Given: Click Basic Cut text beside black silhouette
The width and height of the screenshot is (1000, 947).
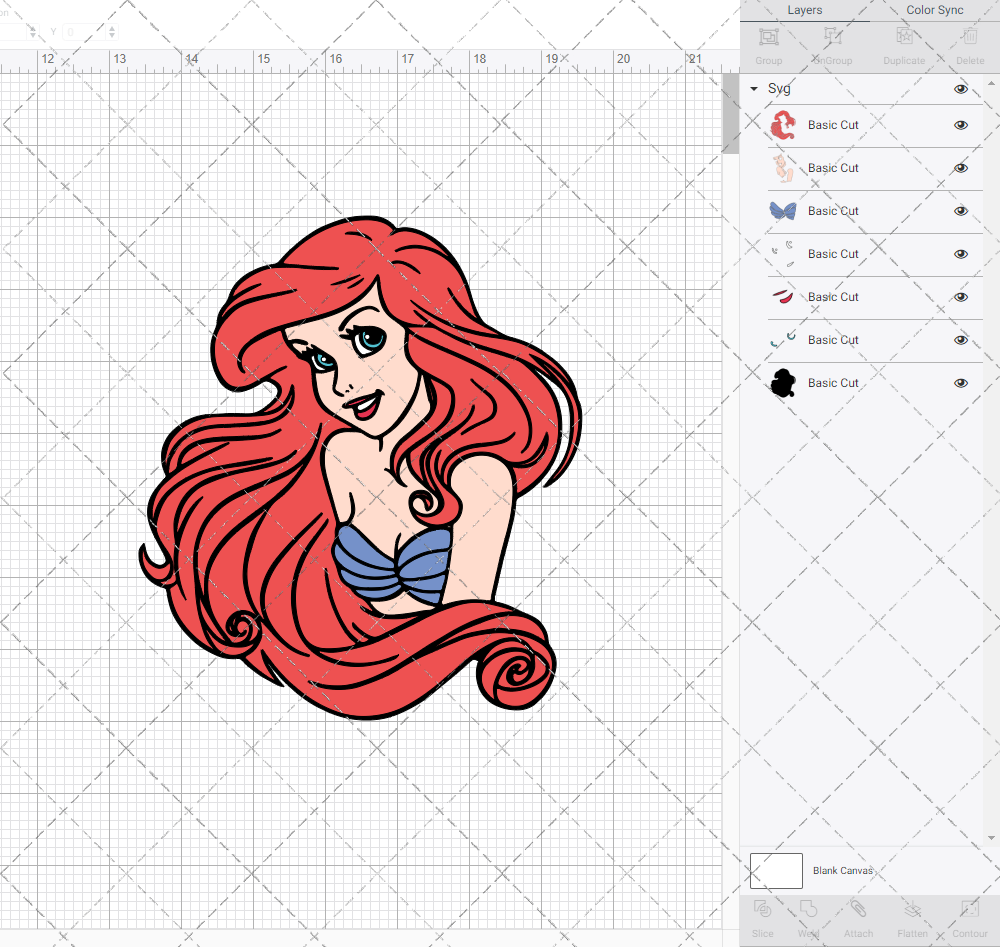Looking at the screenshot, I should click(x=833, y=383).
